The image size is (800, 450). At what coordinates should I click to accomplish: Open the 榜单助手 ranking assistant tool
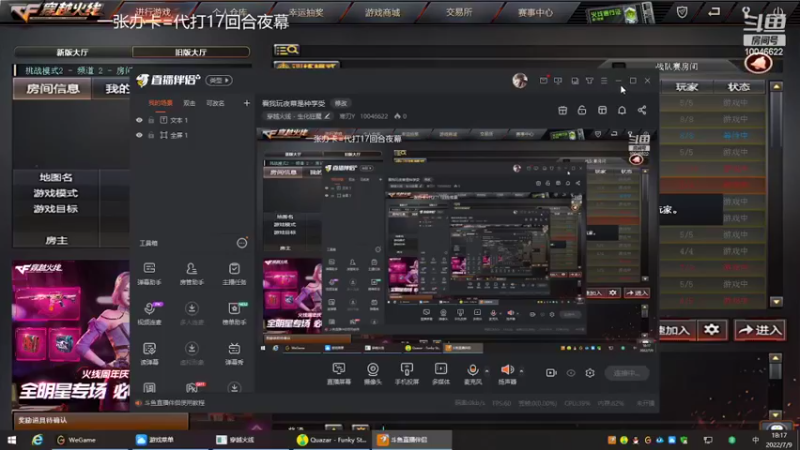234,313
